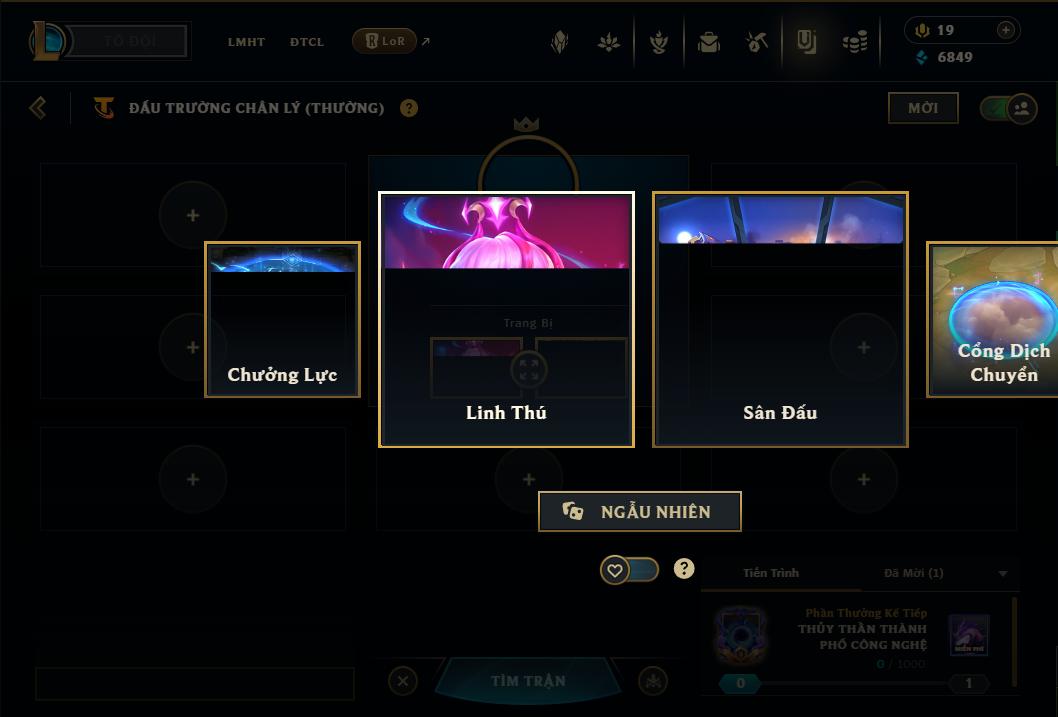This screenshot has height=717, width=1058.
Task: Click the plus icon to buy RP
Action: tap(1005, 30)
